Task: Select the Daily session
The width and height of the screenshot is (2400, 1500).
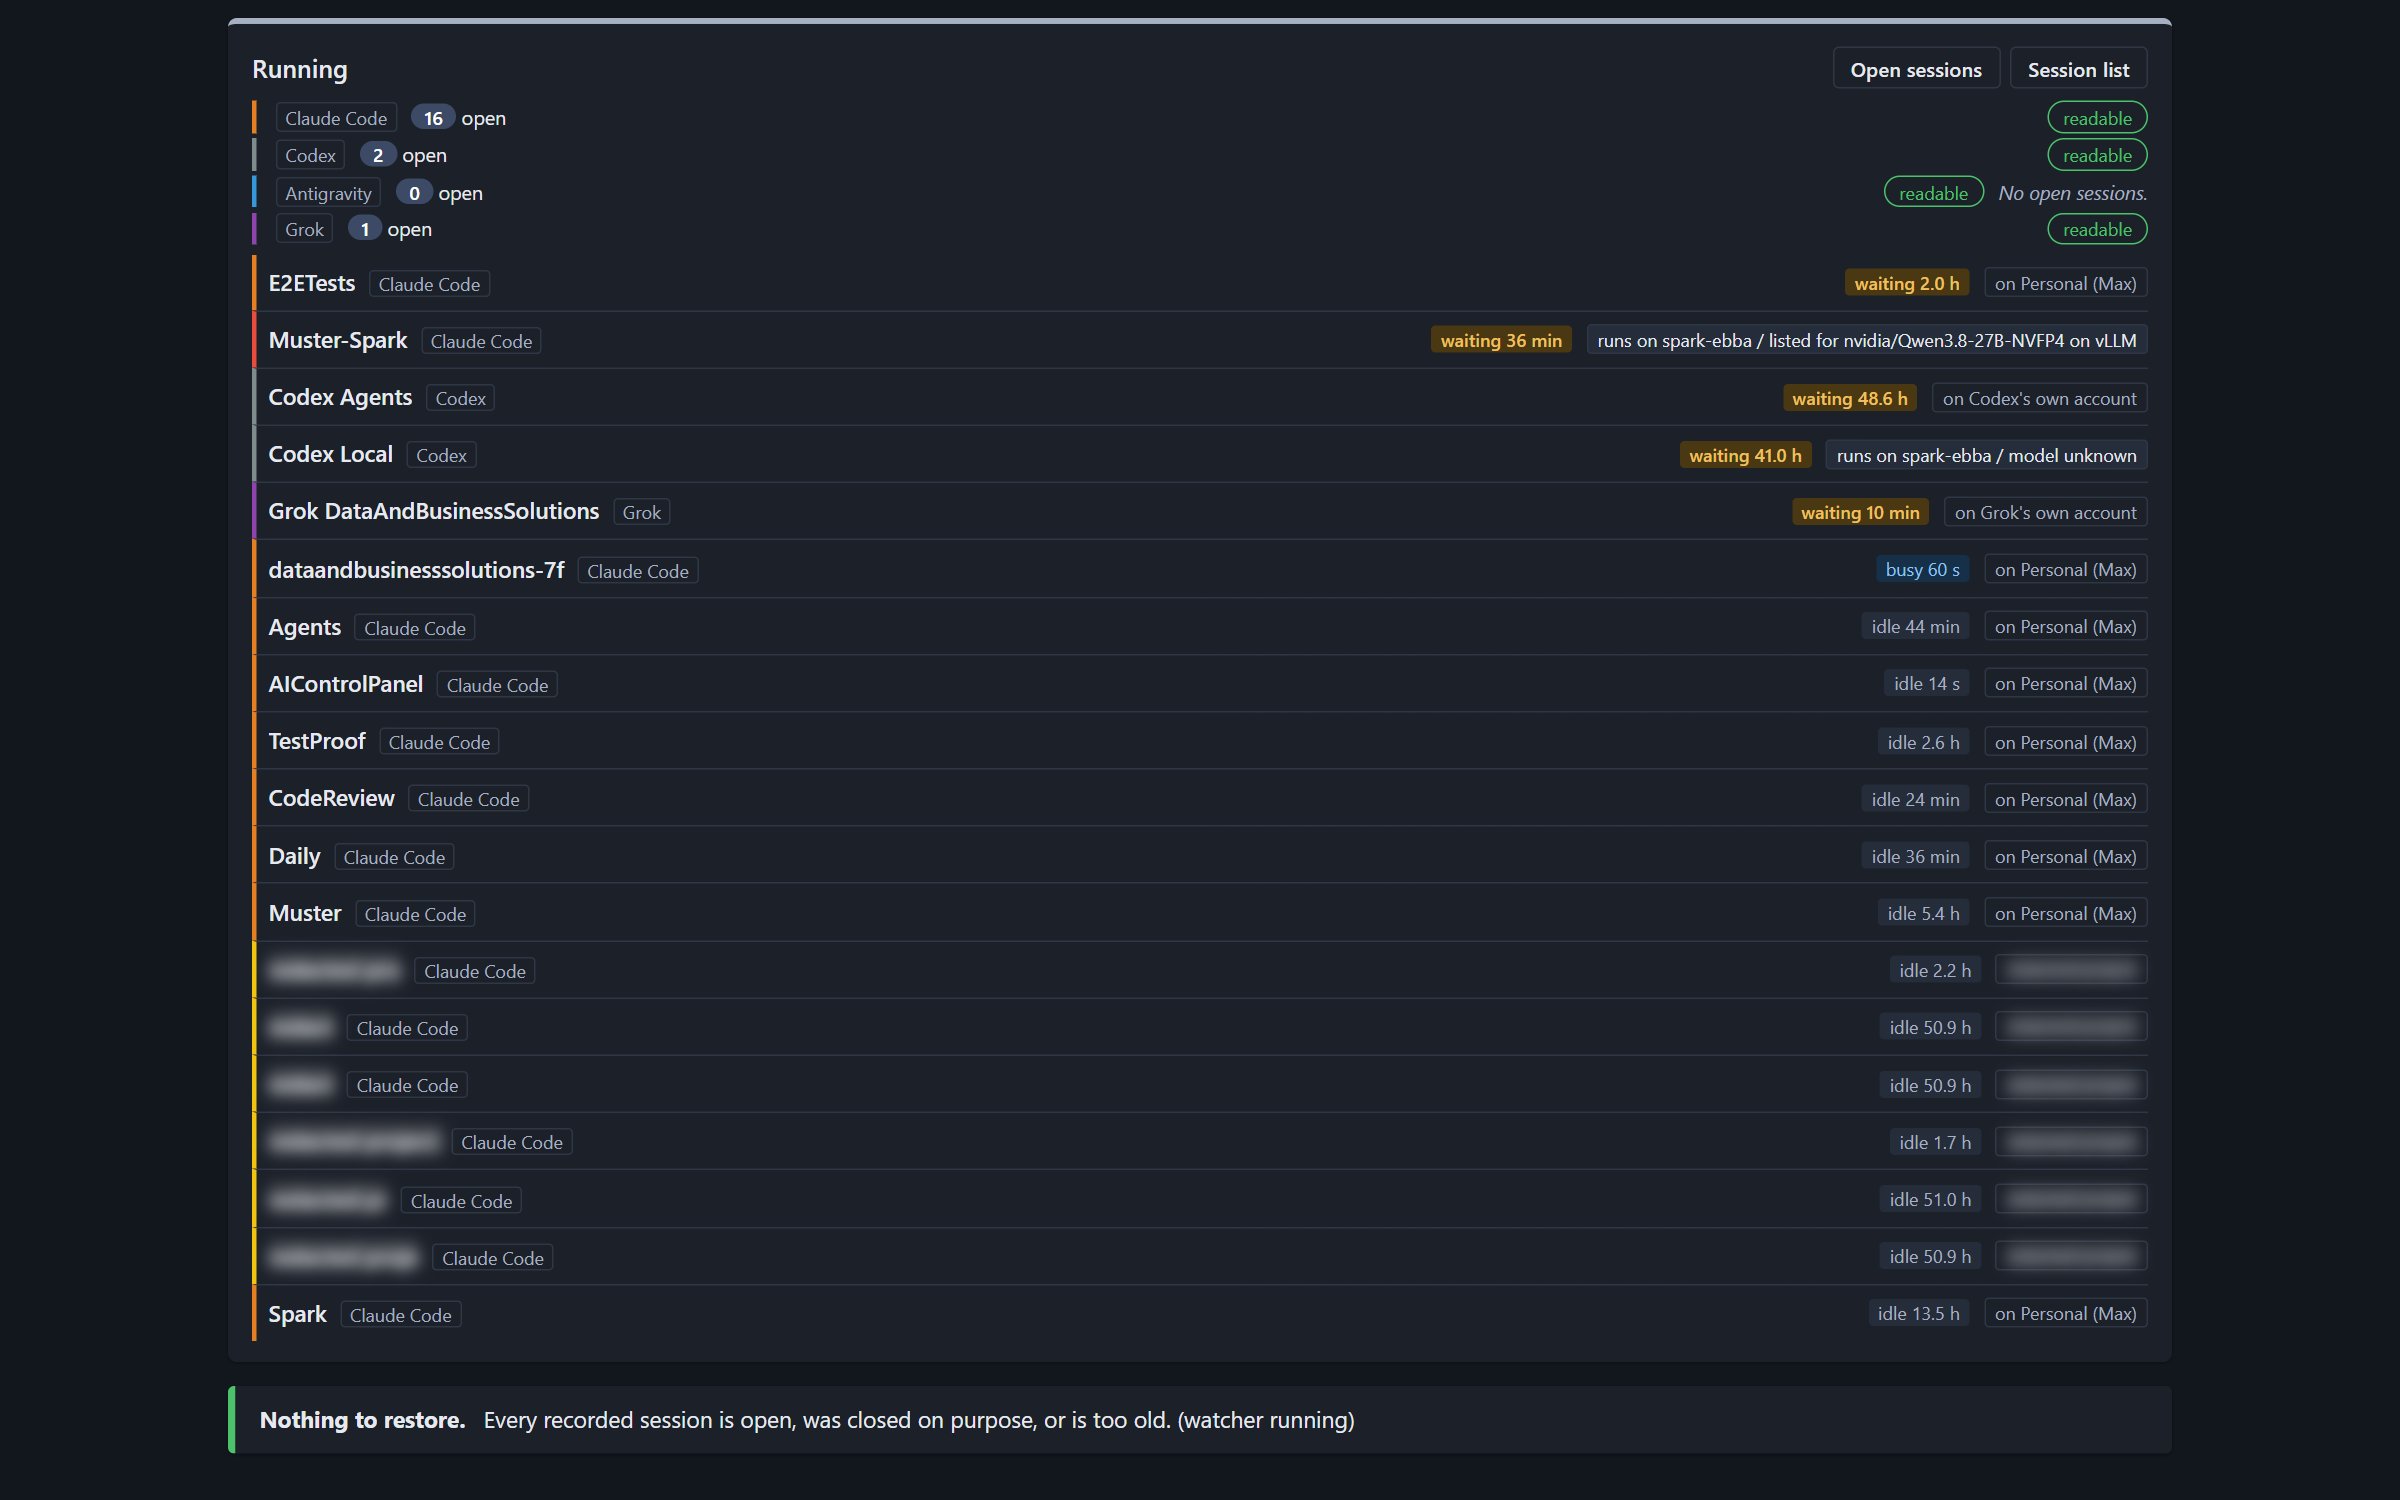Action: [x=294, y=856]
